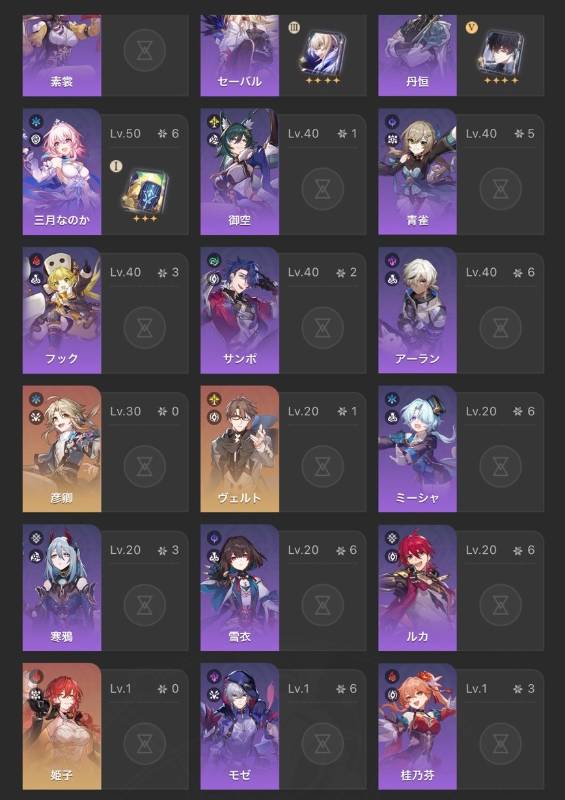Viewport: 565px width, 800px height.
Task: Open the サンポ character portrait
Action: [239, 310]
